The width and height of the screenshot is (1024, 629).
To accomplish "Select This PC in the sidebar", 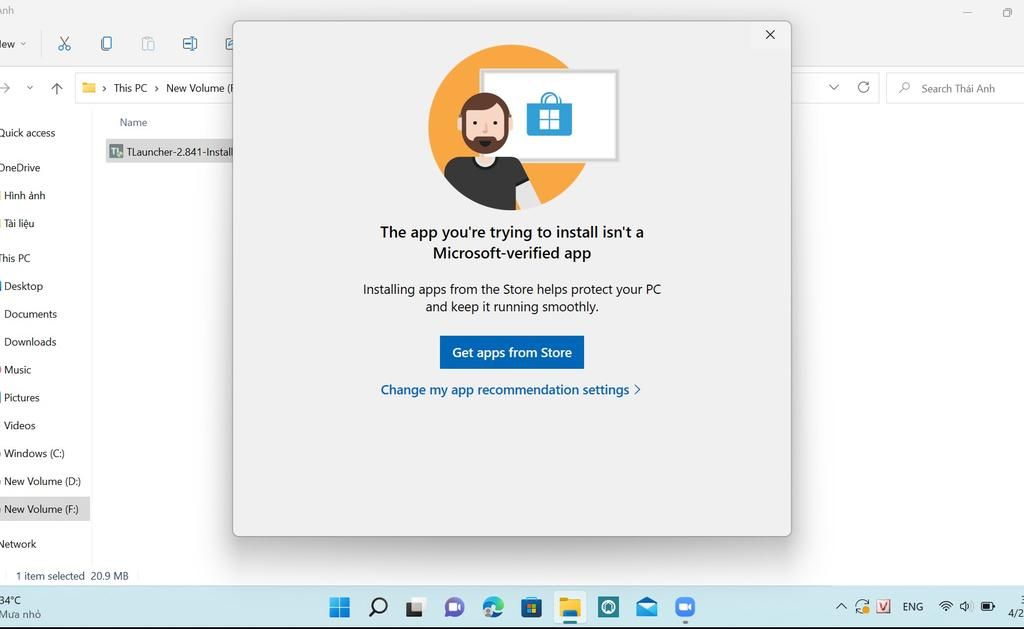I will [15, 258].
